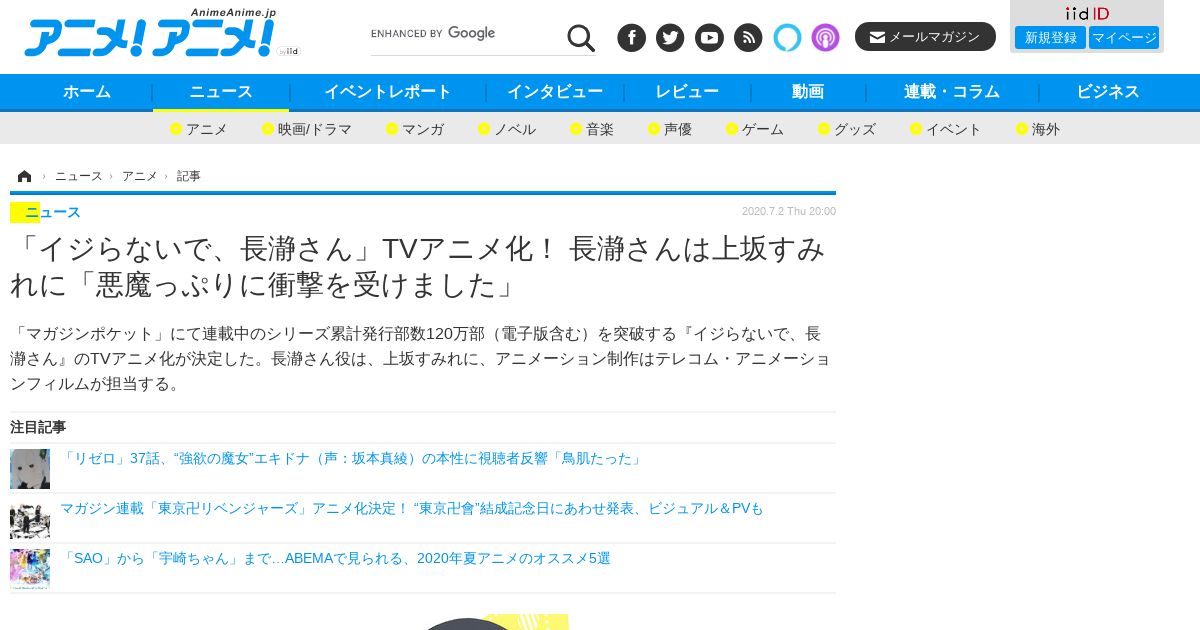Click the search magnifier icon
The image size is (1200, 630).
point(581,38)
